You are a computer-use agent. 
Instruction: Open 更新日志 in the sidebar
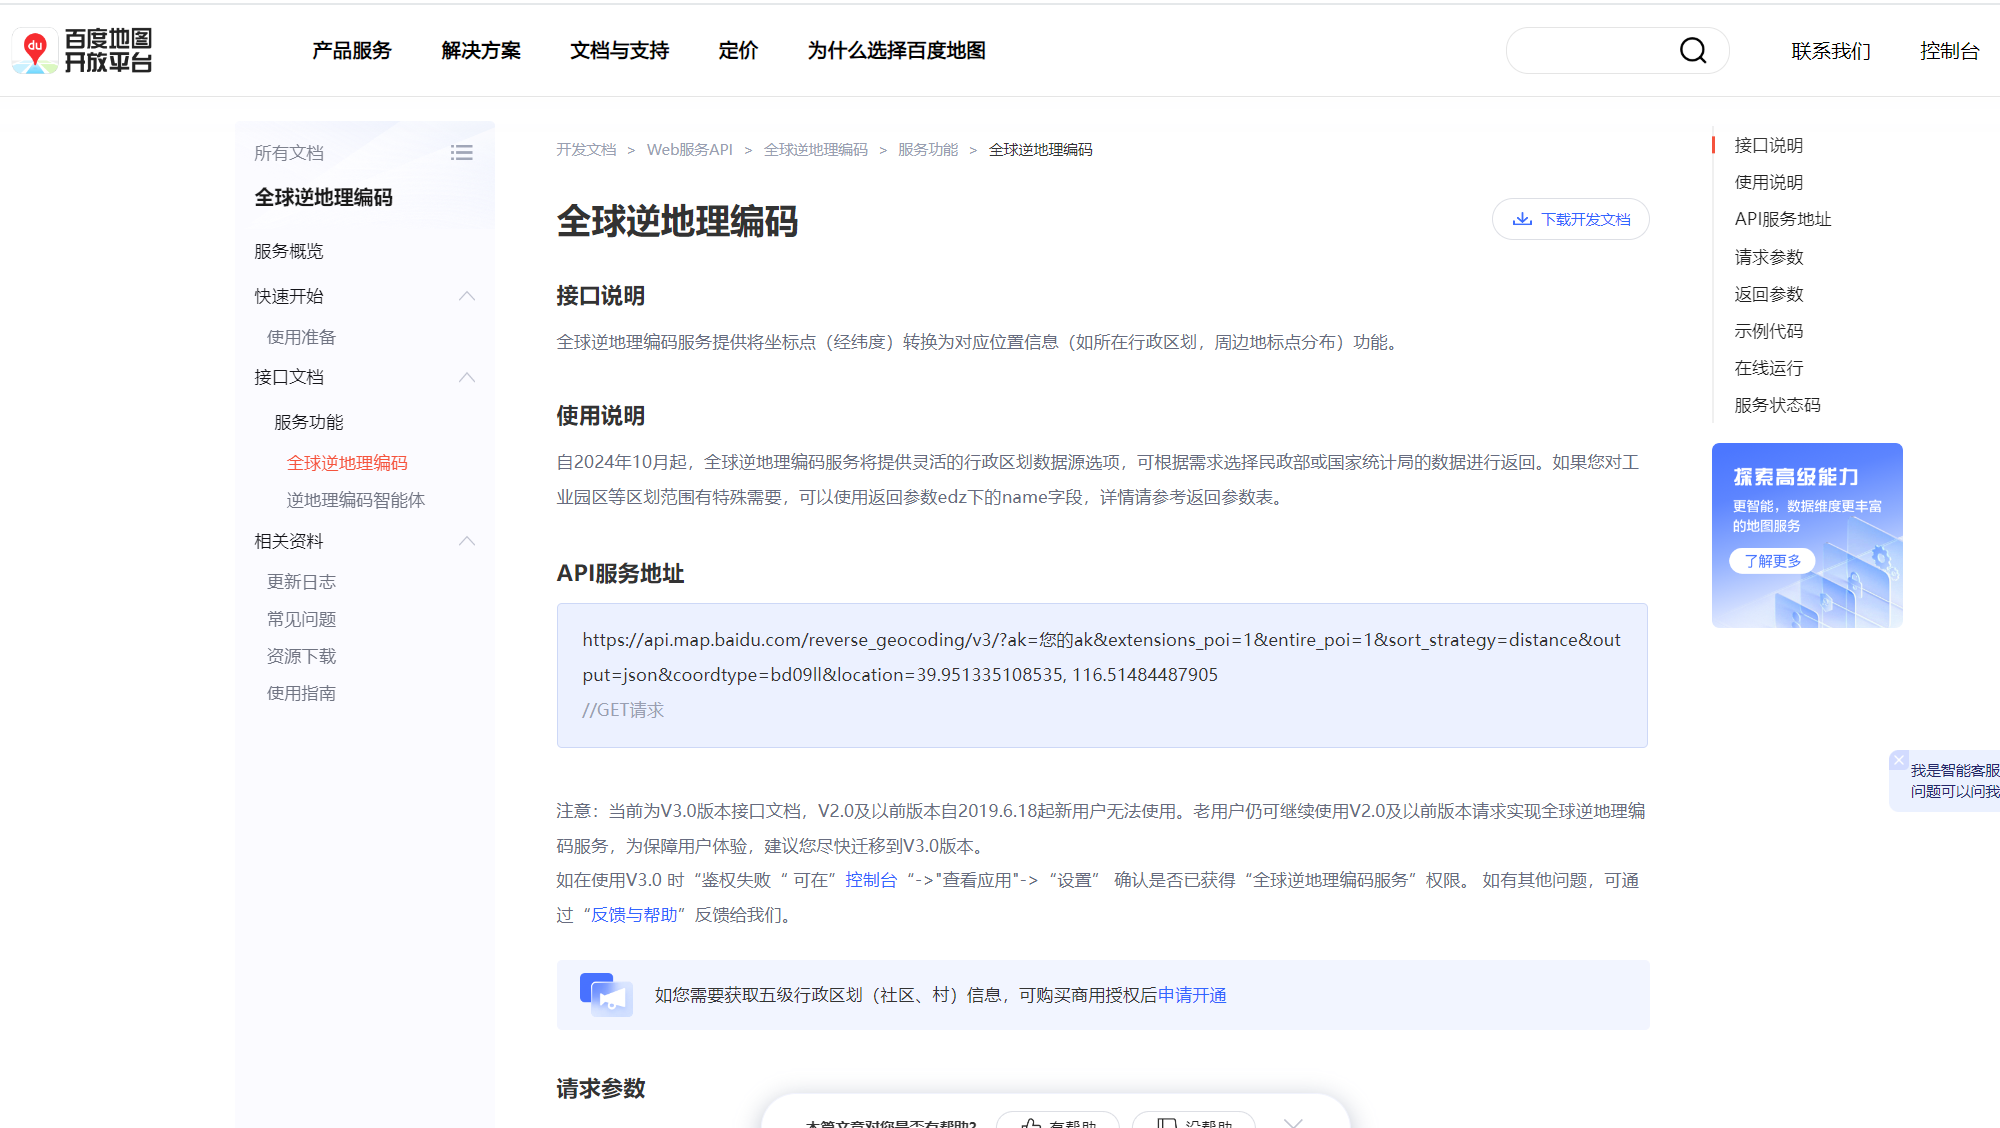[x=301, y=582]
